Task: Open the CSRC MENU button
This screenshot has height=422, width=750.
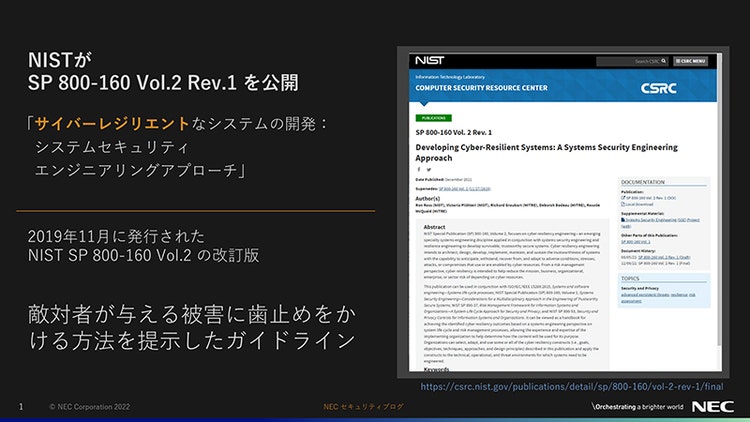Action: tap(691, 61)
